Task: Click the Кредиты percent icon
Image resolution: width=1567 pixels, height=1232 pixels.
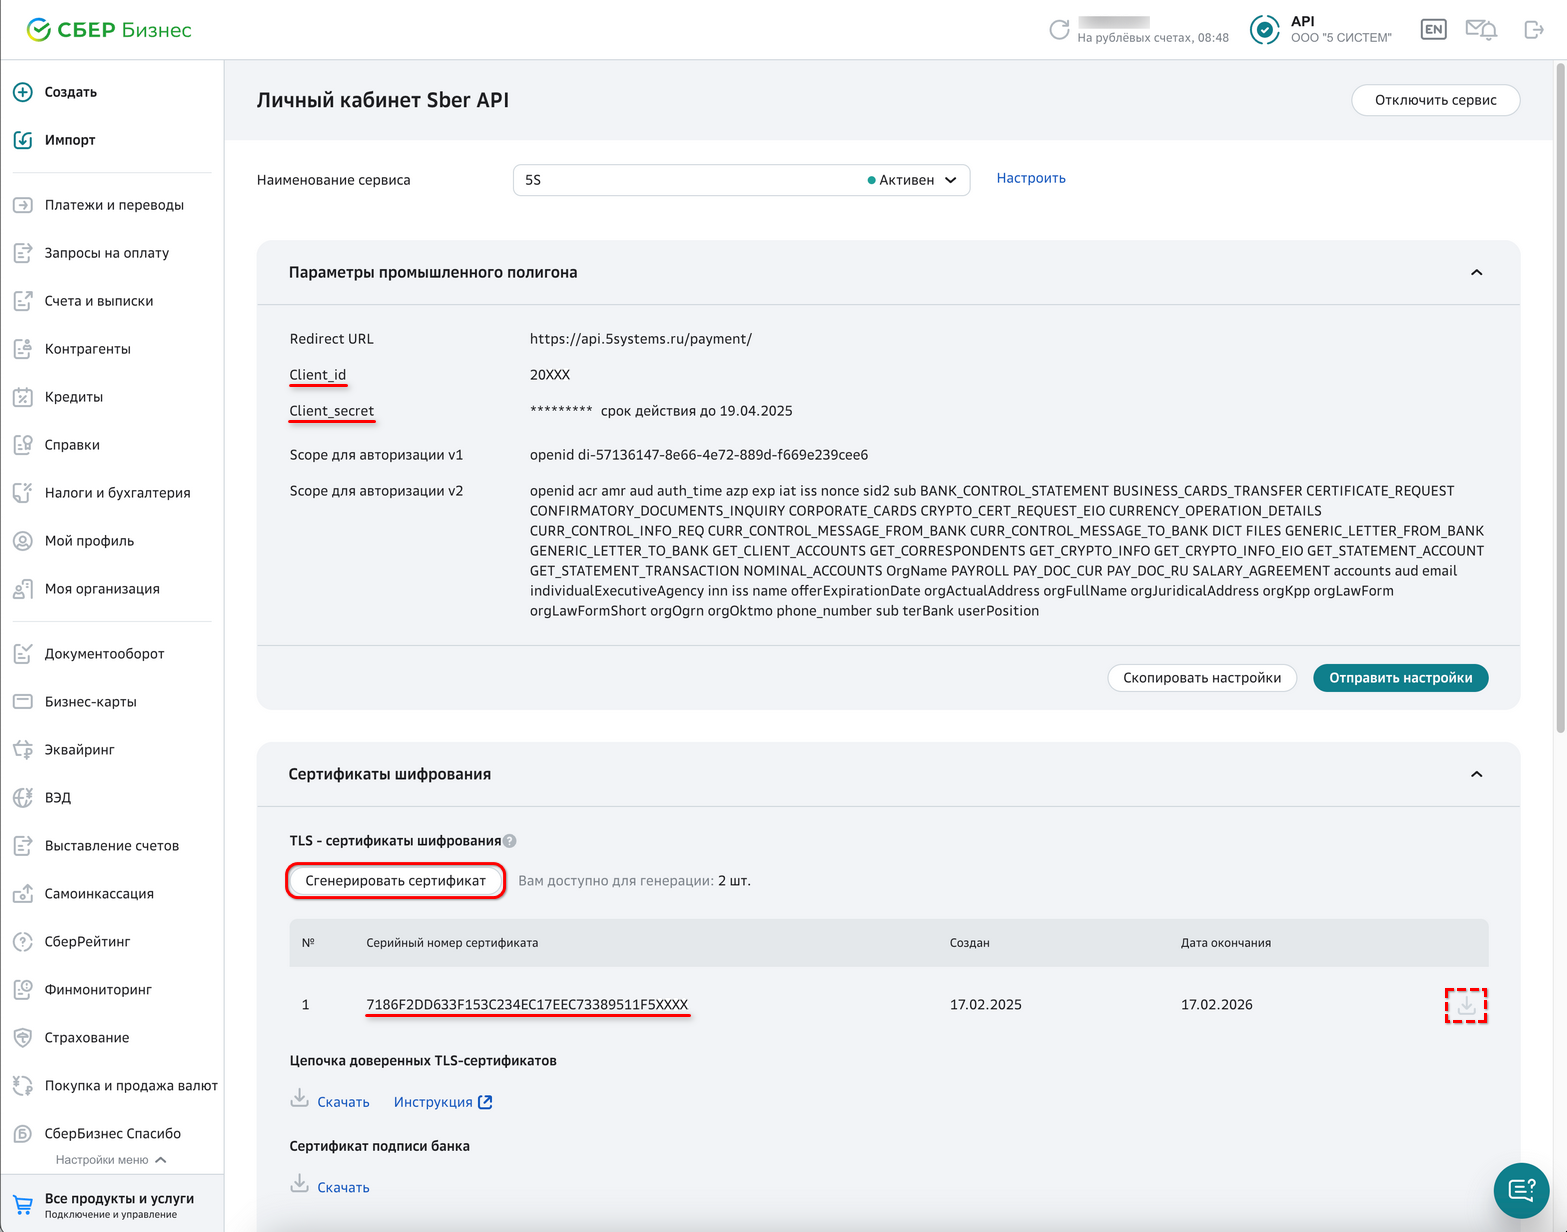Action: click(x=23, y=397)
